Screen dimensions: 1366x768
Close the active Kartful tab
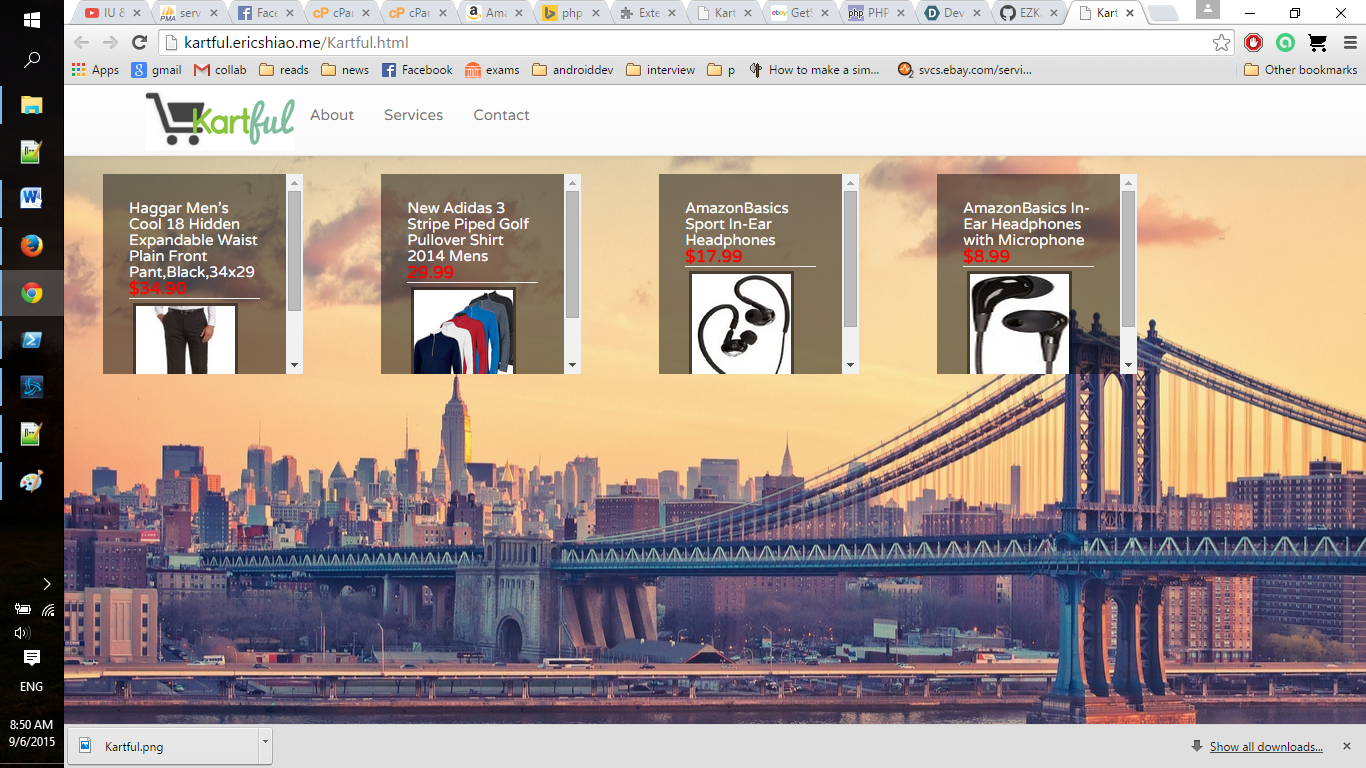[x=1131, y=13]
